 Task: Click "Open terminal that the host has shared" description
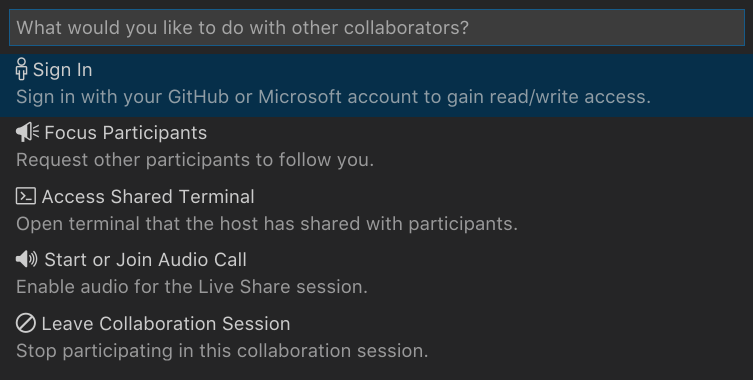point(267,224)
